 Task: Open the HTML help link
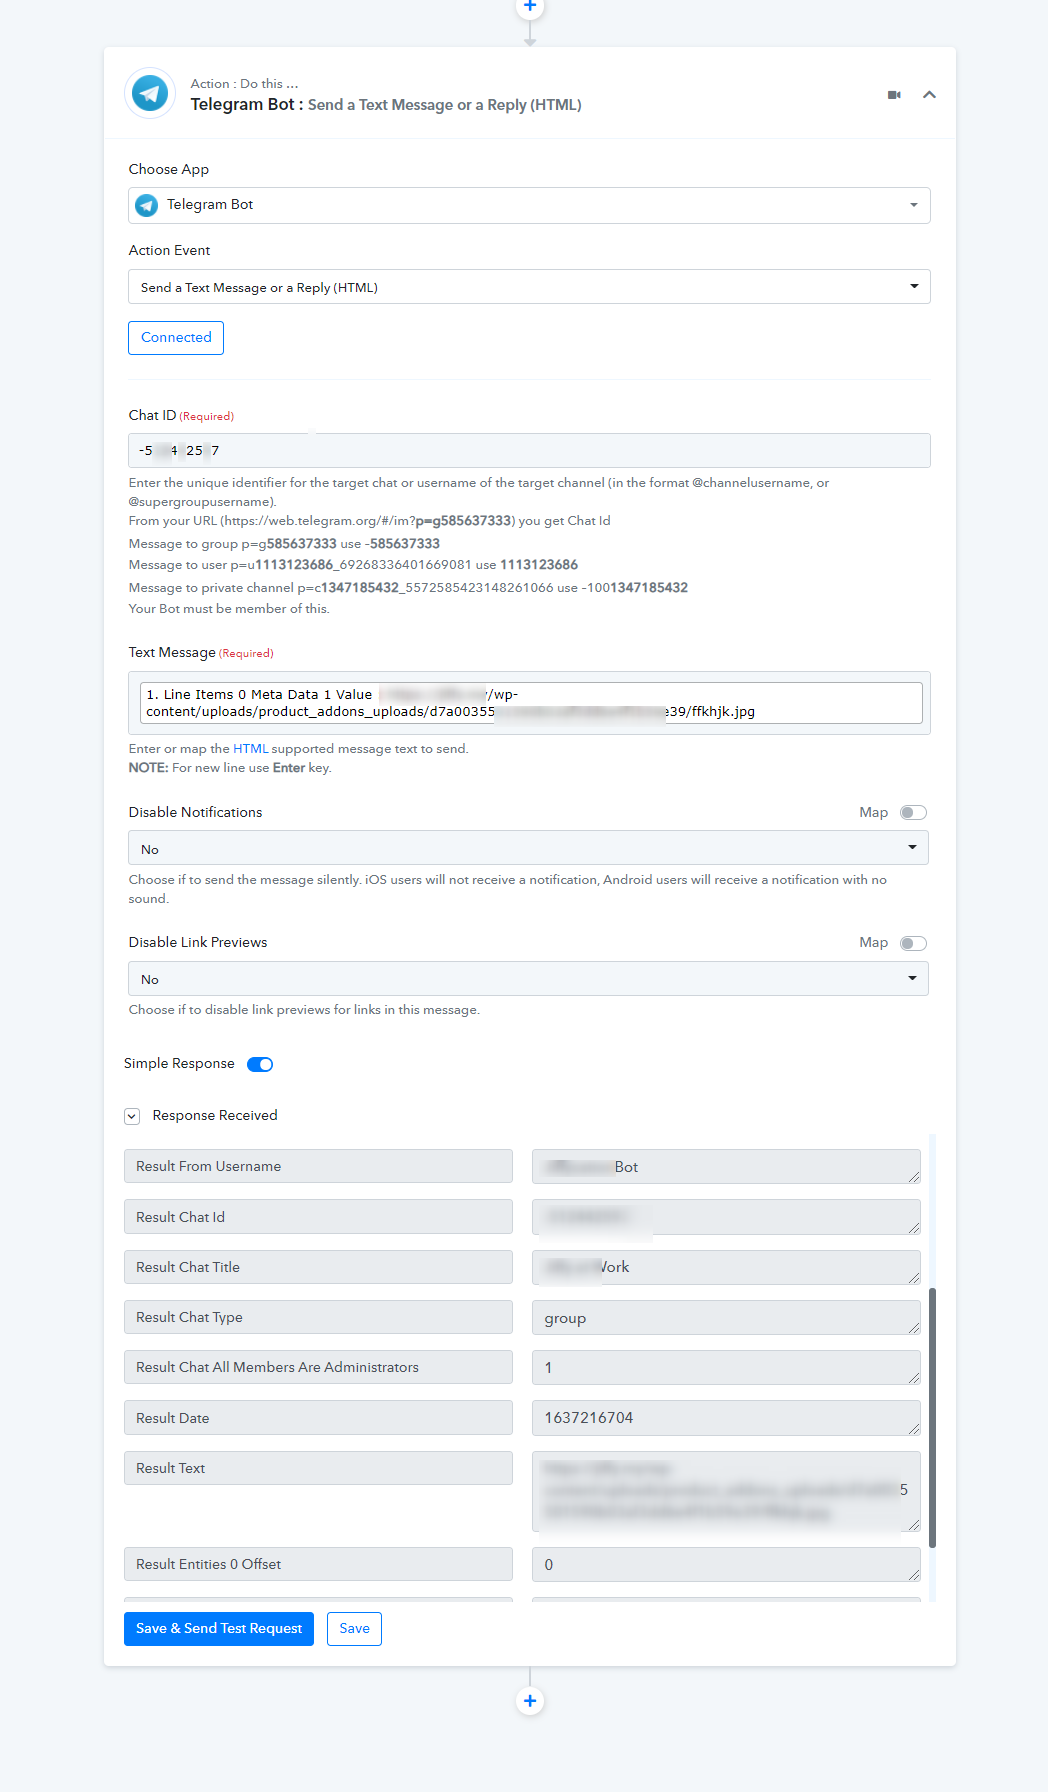pyautogui.click(x=251, y=749)
